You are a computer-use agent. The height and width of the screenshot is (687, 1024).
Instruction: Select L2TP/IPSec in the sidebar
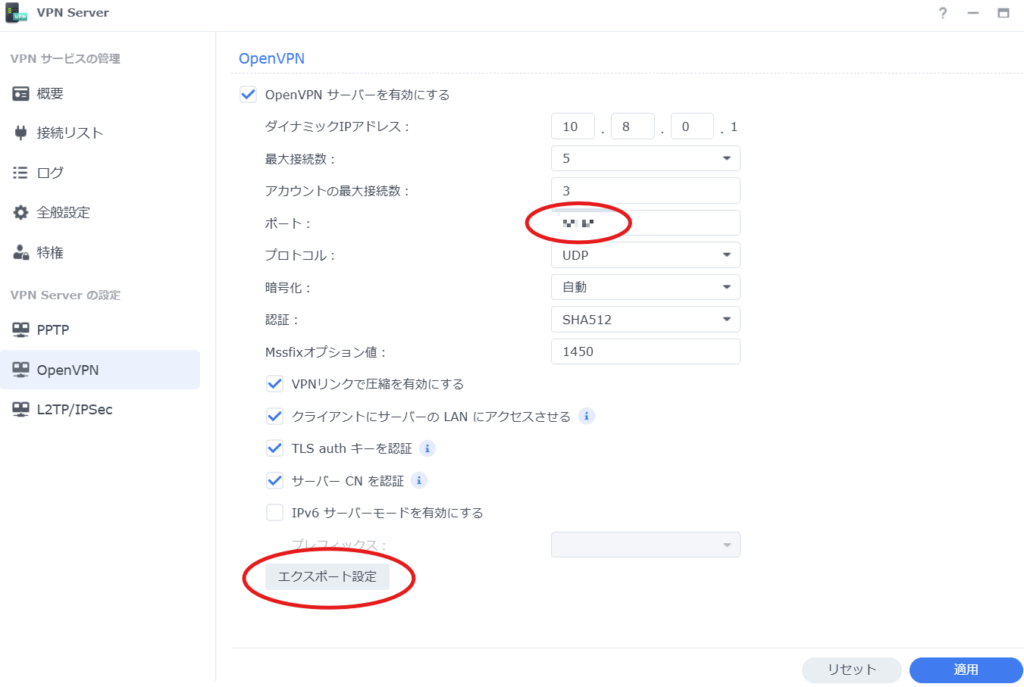[74, 409]
